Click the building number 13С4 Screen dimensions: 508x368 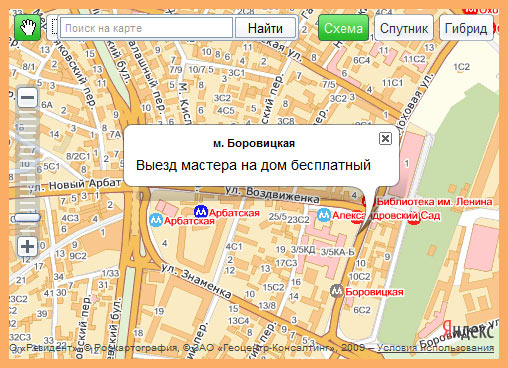tap(238, 321)
